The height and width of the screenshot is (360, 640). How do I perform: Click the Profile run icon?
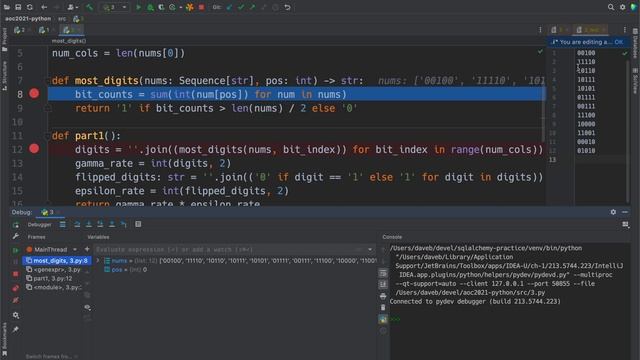(172, 7)
